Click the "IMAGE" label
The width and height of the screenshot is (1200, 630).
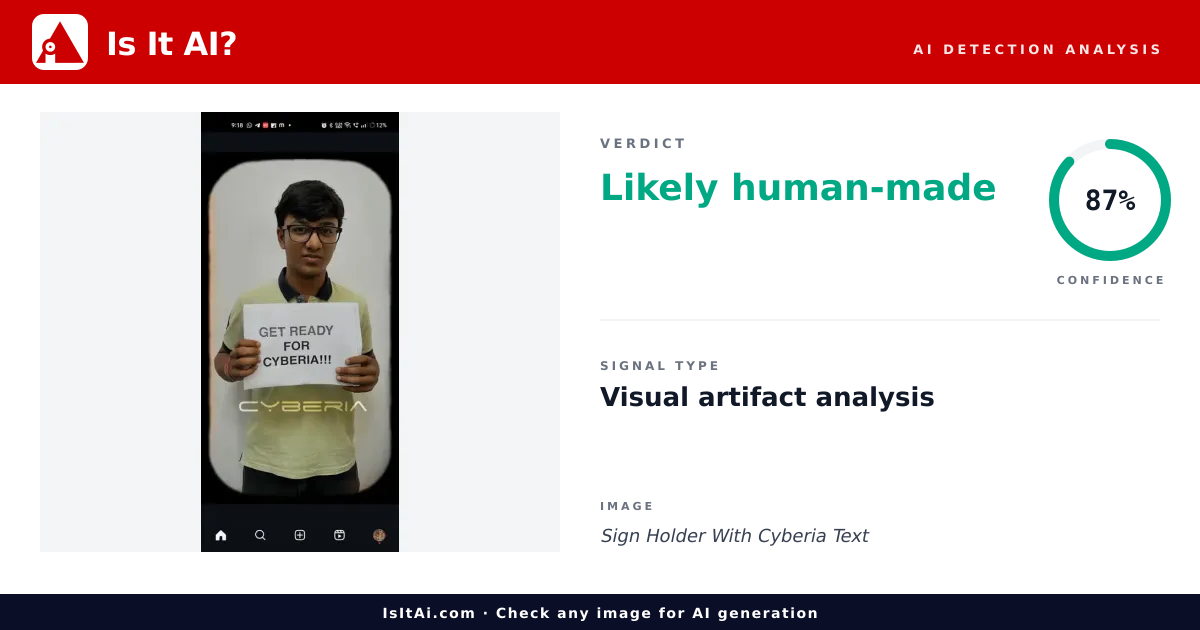[x=627, y=506]
